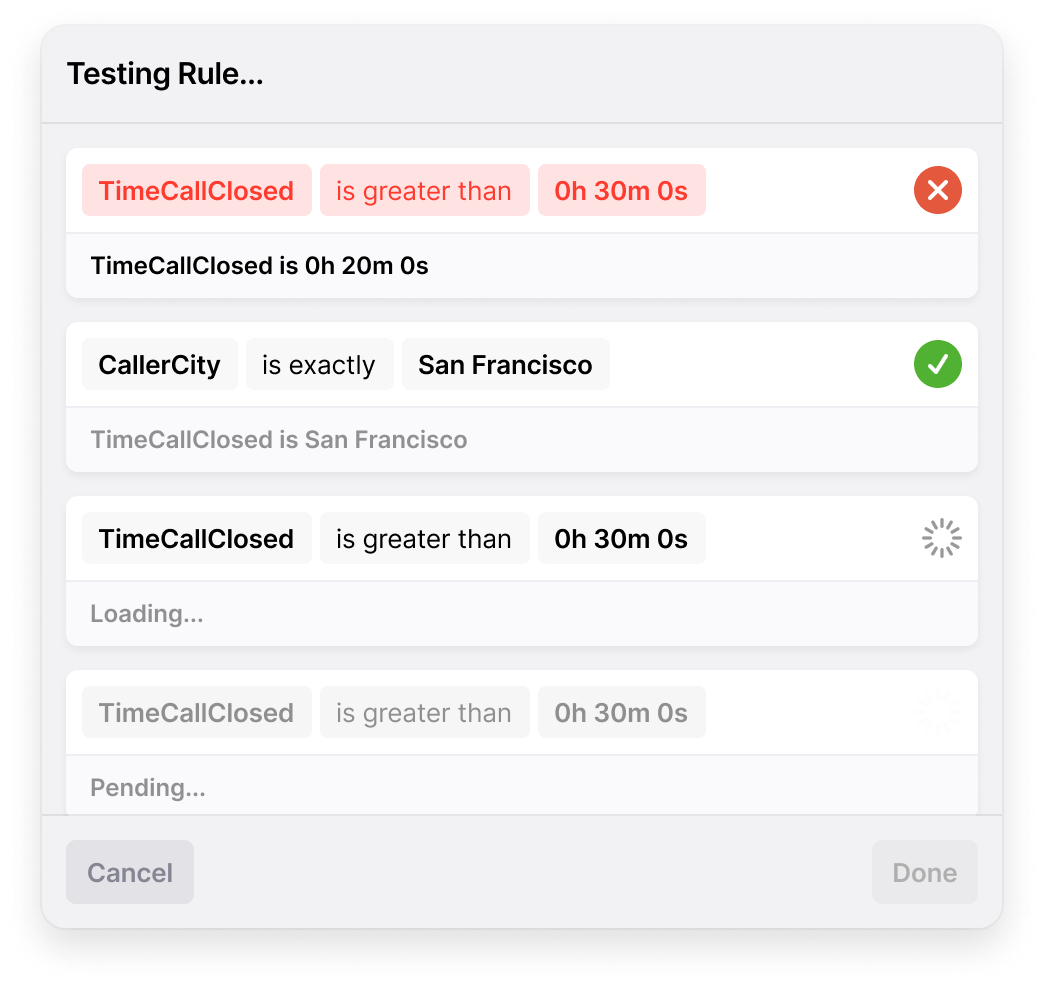Click the San Francisco value chip
This screenshot has width=1044, height=986.
pos(505,364)
